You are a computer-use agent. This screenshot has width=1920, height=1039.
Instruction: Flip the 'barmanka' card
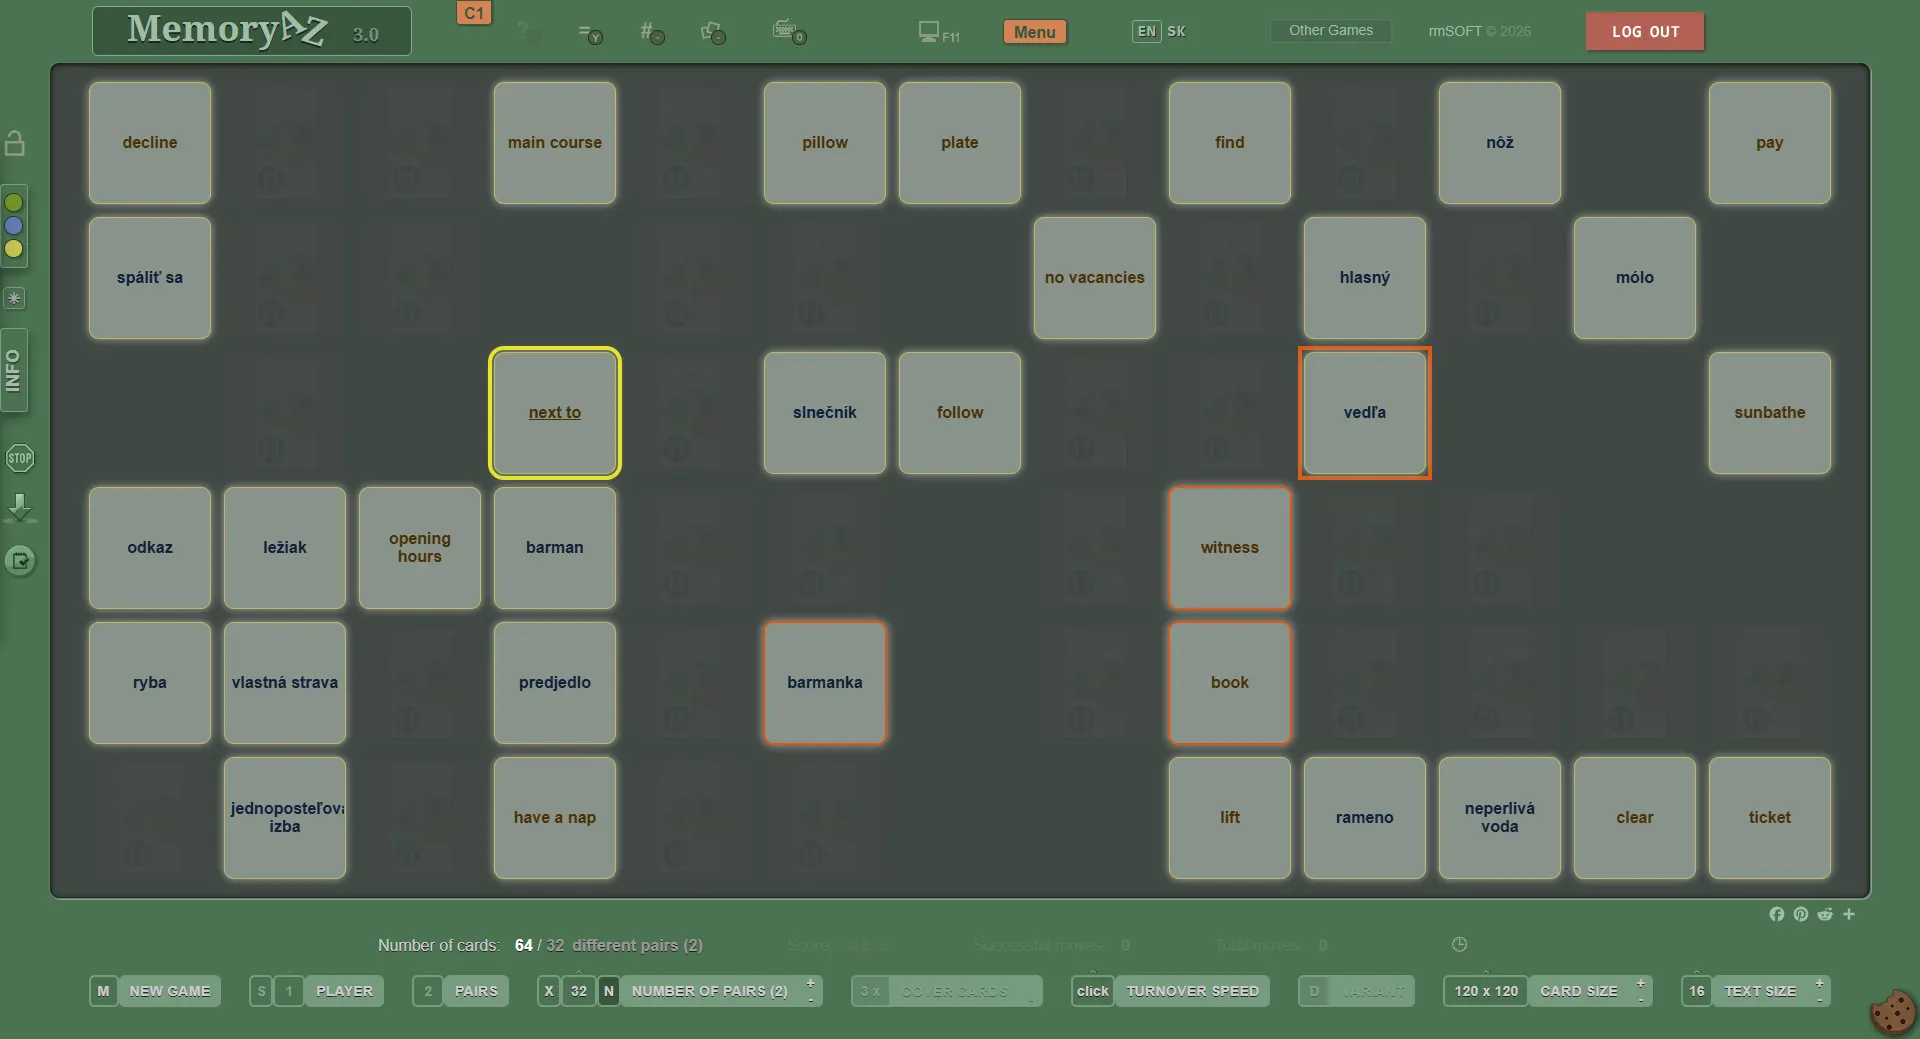(x=824, y=683)
